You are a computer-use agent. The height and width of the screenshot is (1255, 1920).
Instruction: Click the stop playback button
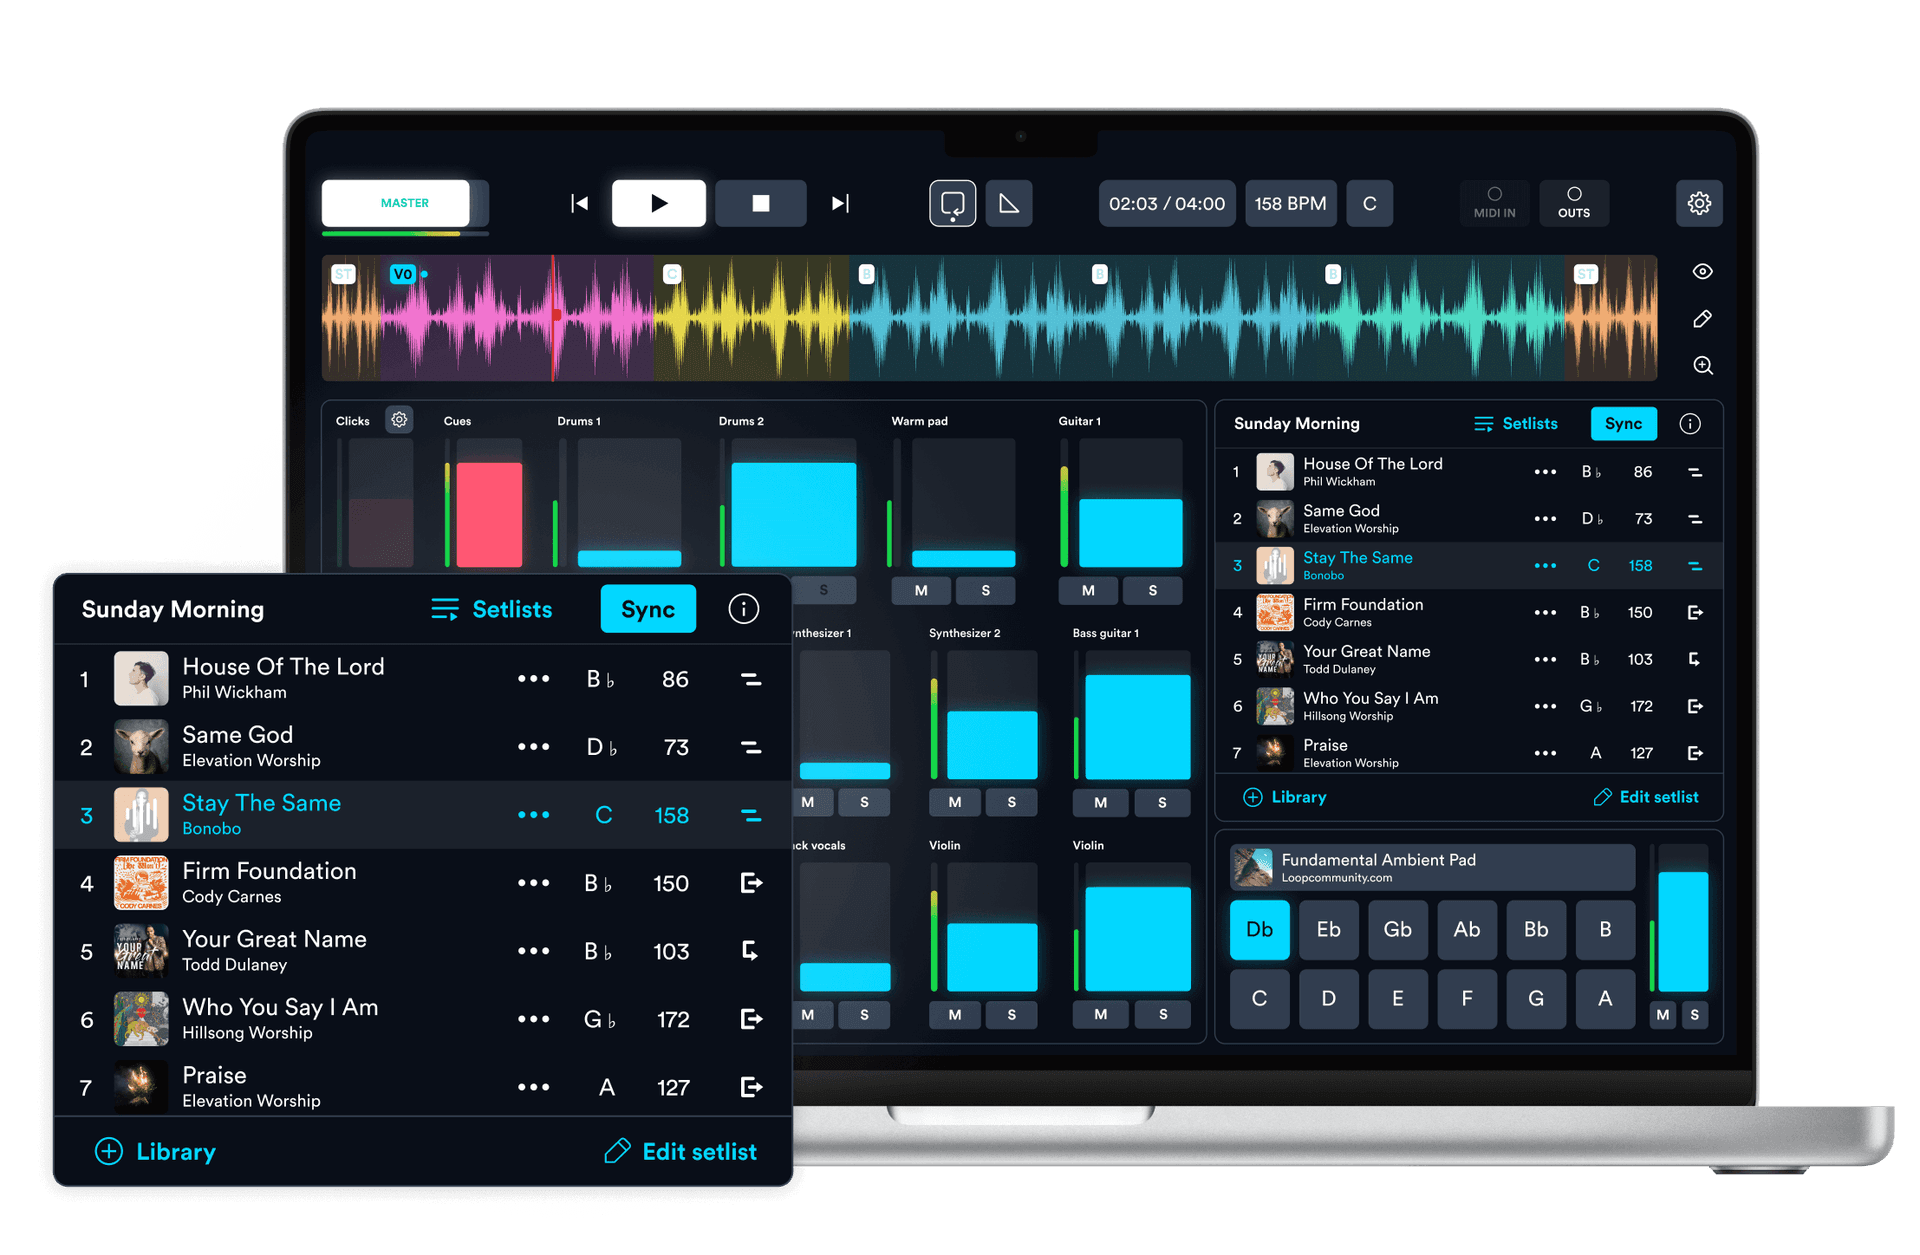pos(760,204)
